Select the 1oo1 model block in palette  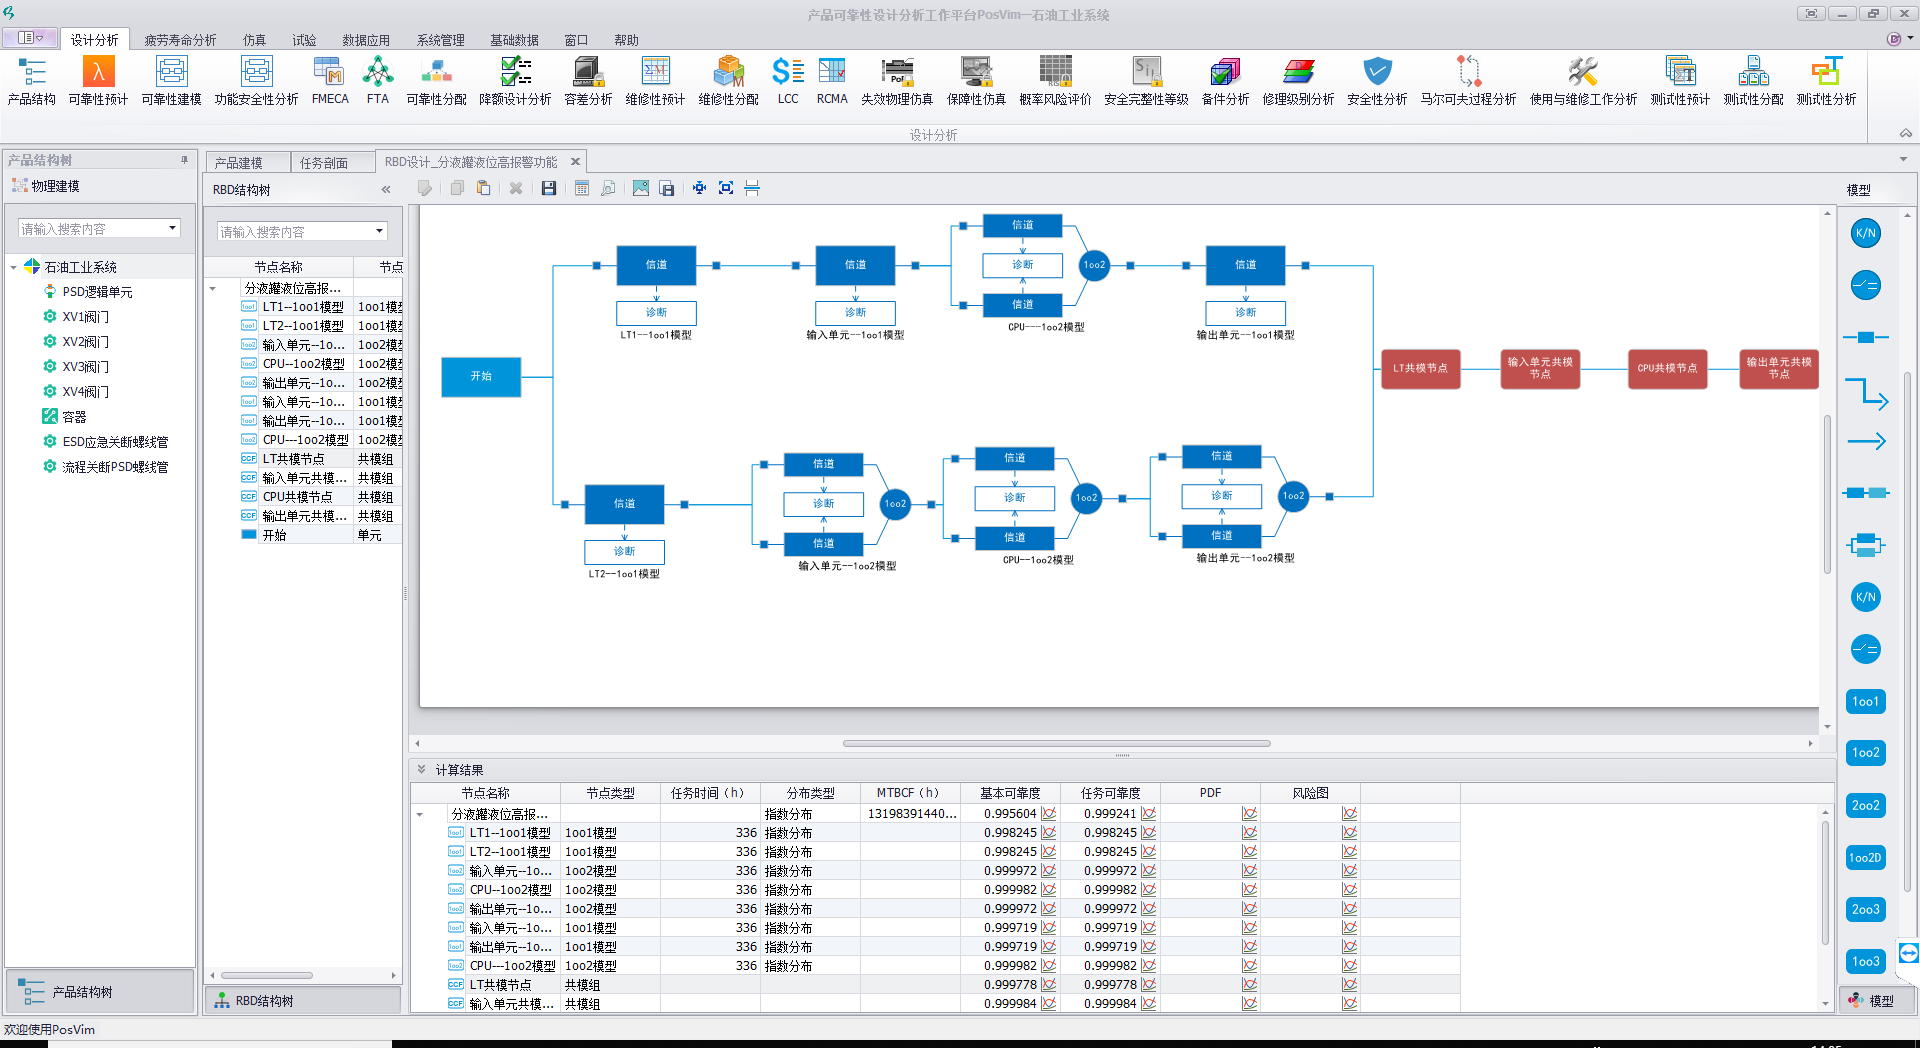coord(1866,701)
